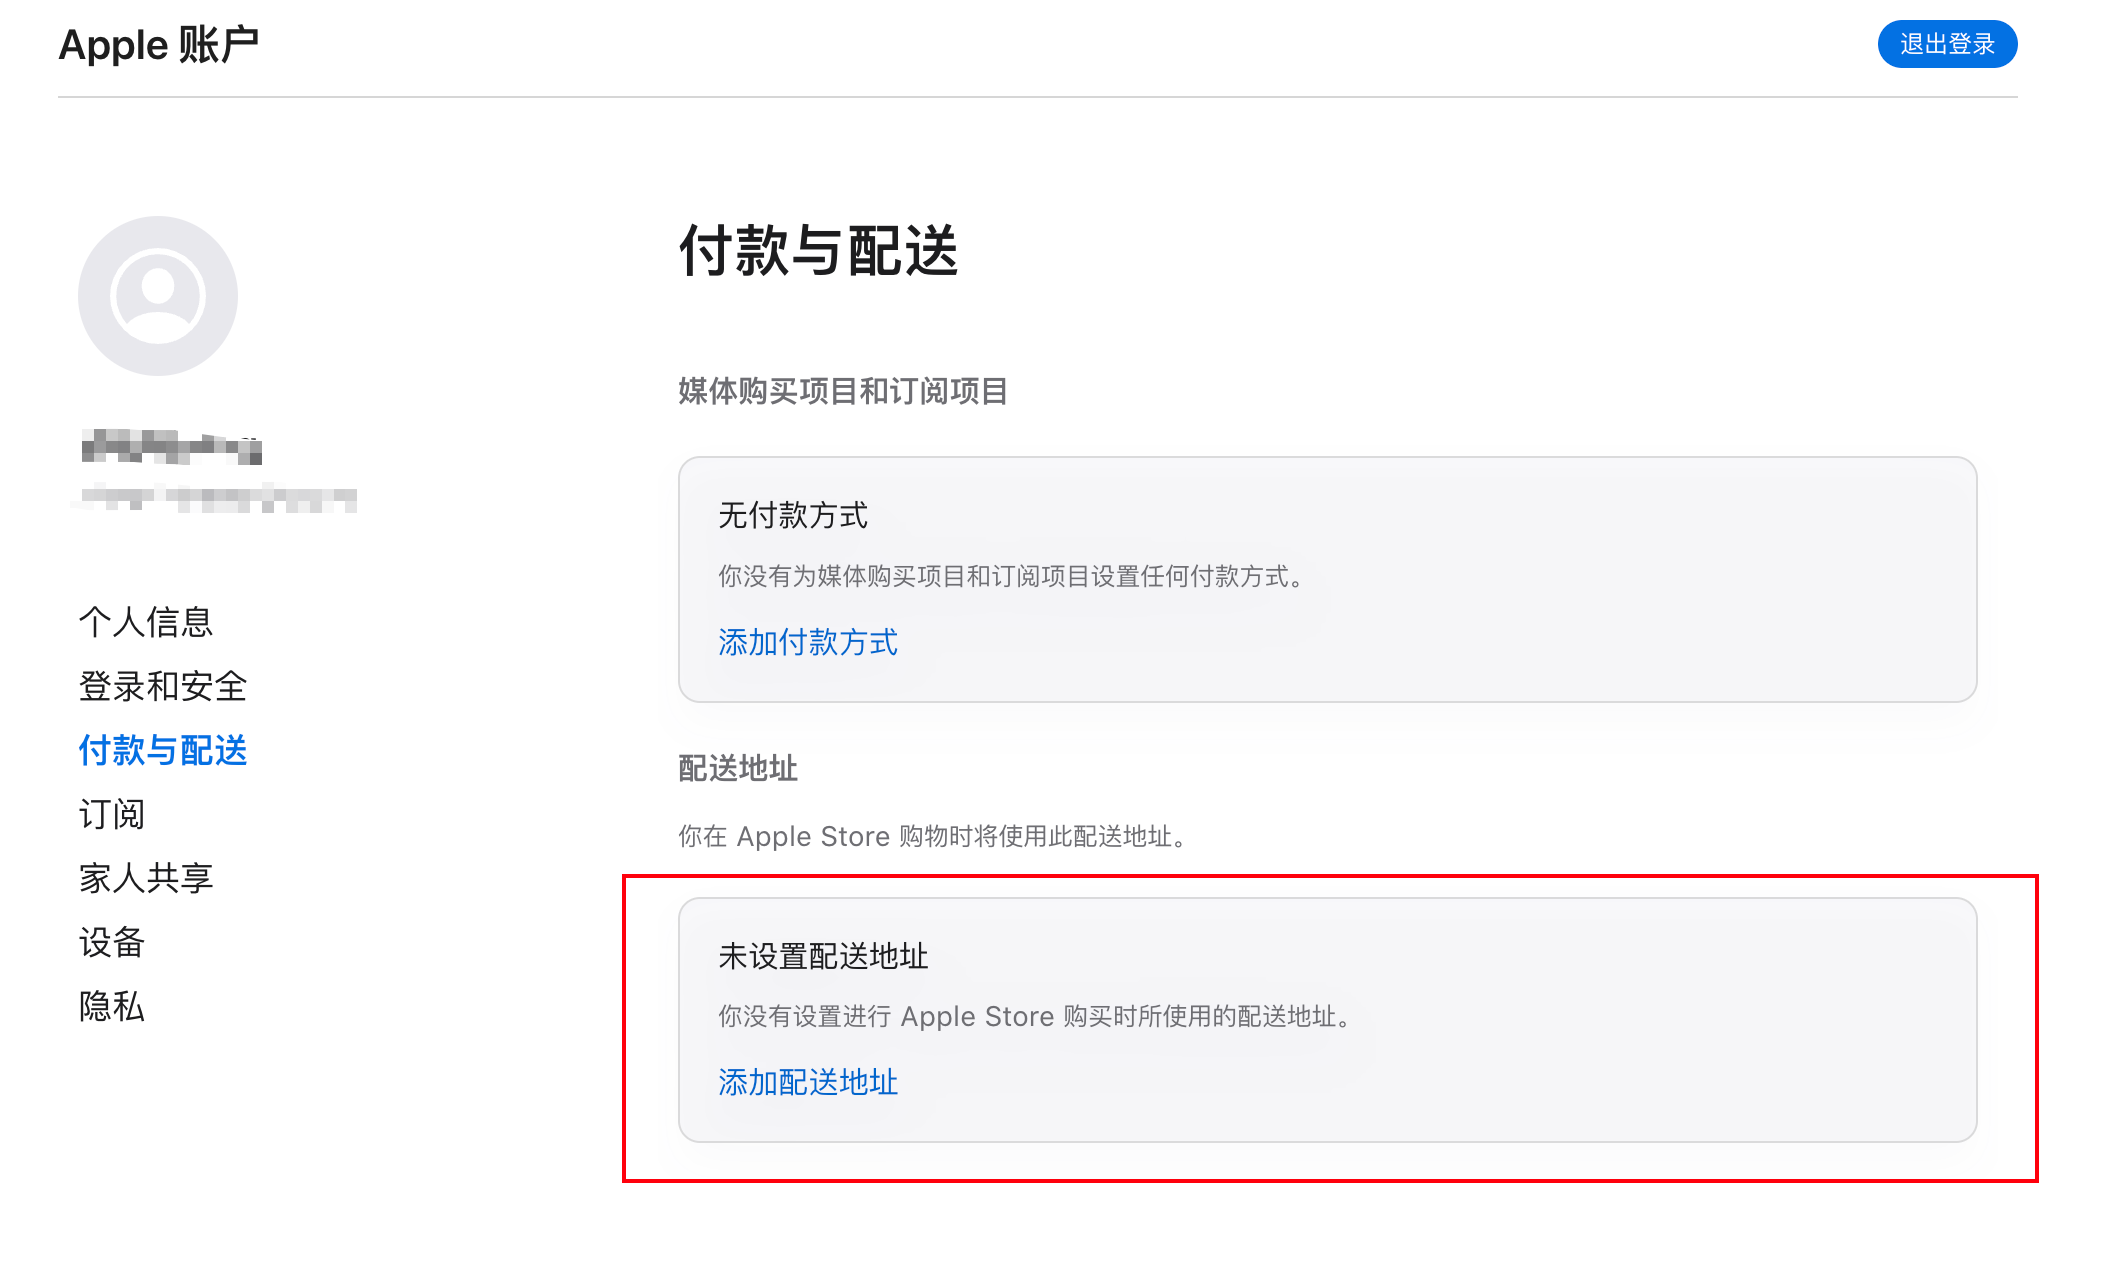2128x1276 pixels.
Task: Click the 添加配送地址 link
Action: (808, 1082)
